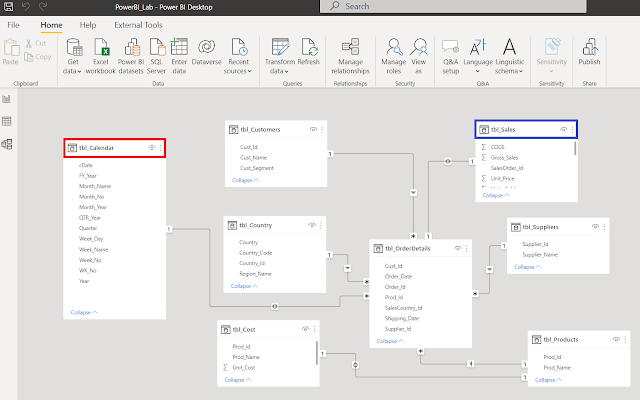
Task: Collapse the tbl_Customers table card
Action: coord(245,180)
